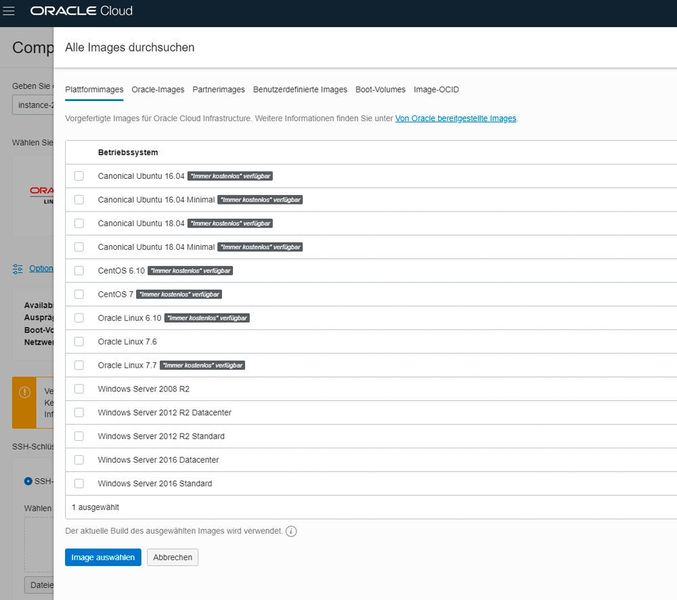The height and width of the screenshot is (600, 677).
Task: Click the Windows Server 2008 R2 label
Action: [144, 389]
